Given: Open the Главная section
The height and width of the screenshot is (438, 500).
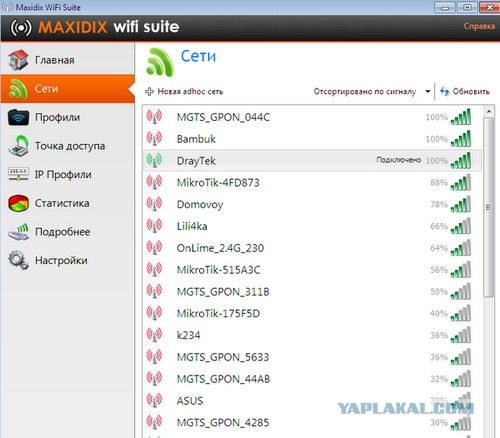Looking at the screenshot, I should click(x=67, y=60).
